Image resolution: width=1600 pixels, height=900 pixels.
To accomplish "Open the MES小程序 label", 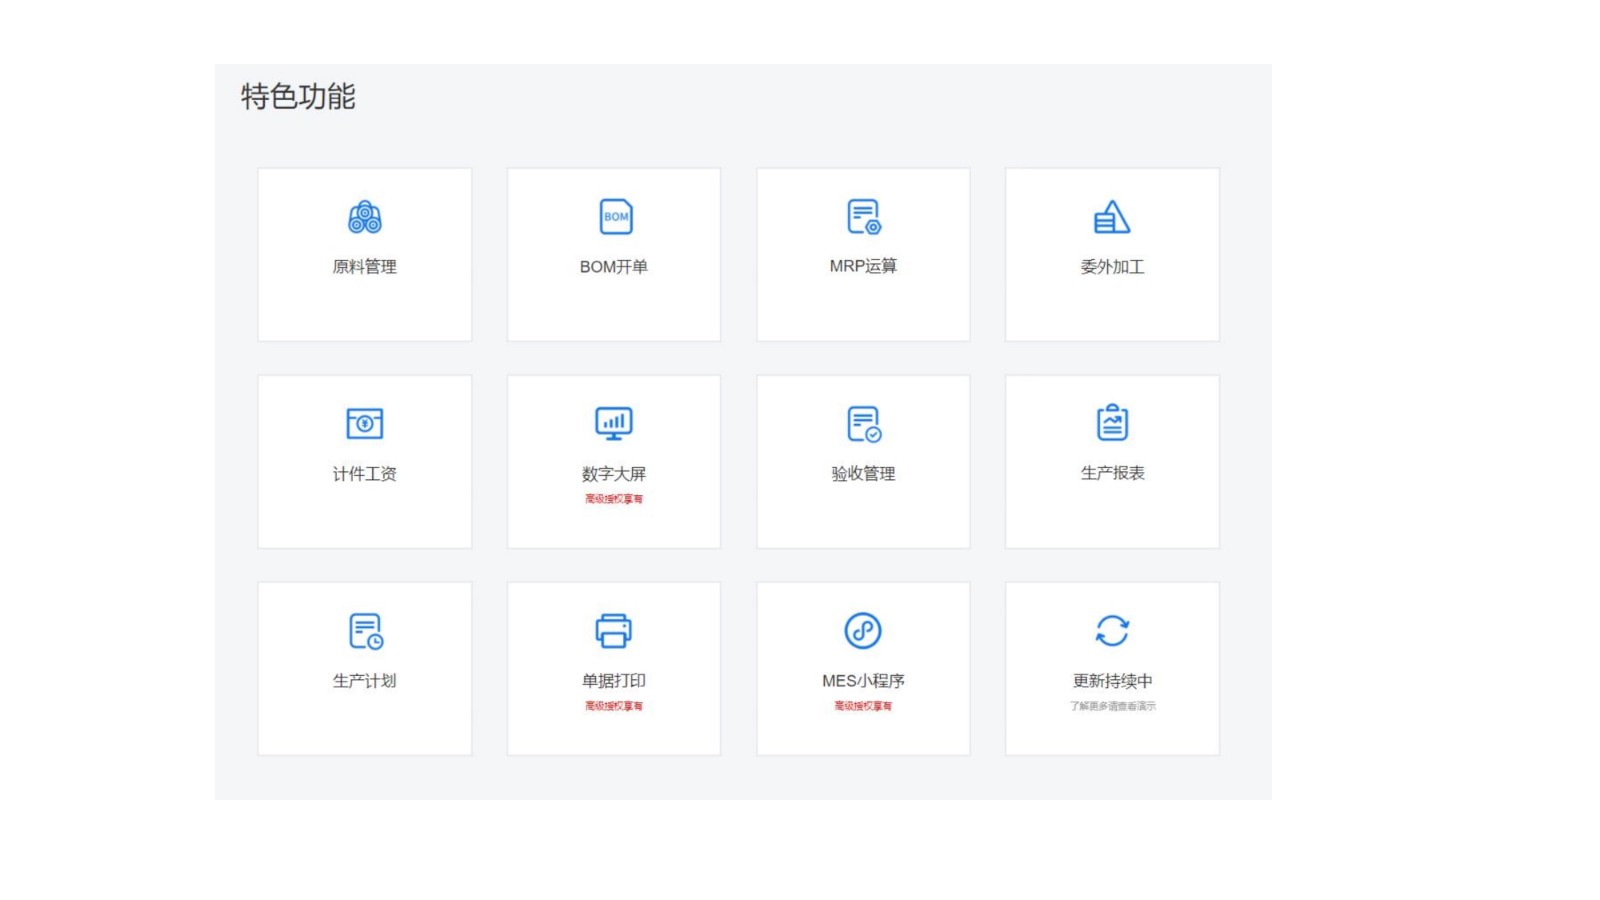I will tap(863, 681).
